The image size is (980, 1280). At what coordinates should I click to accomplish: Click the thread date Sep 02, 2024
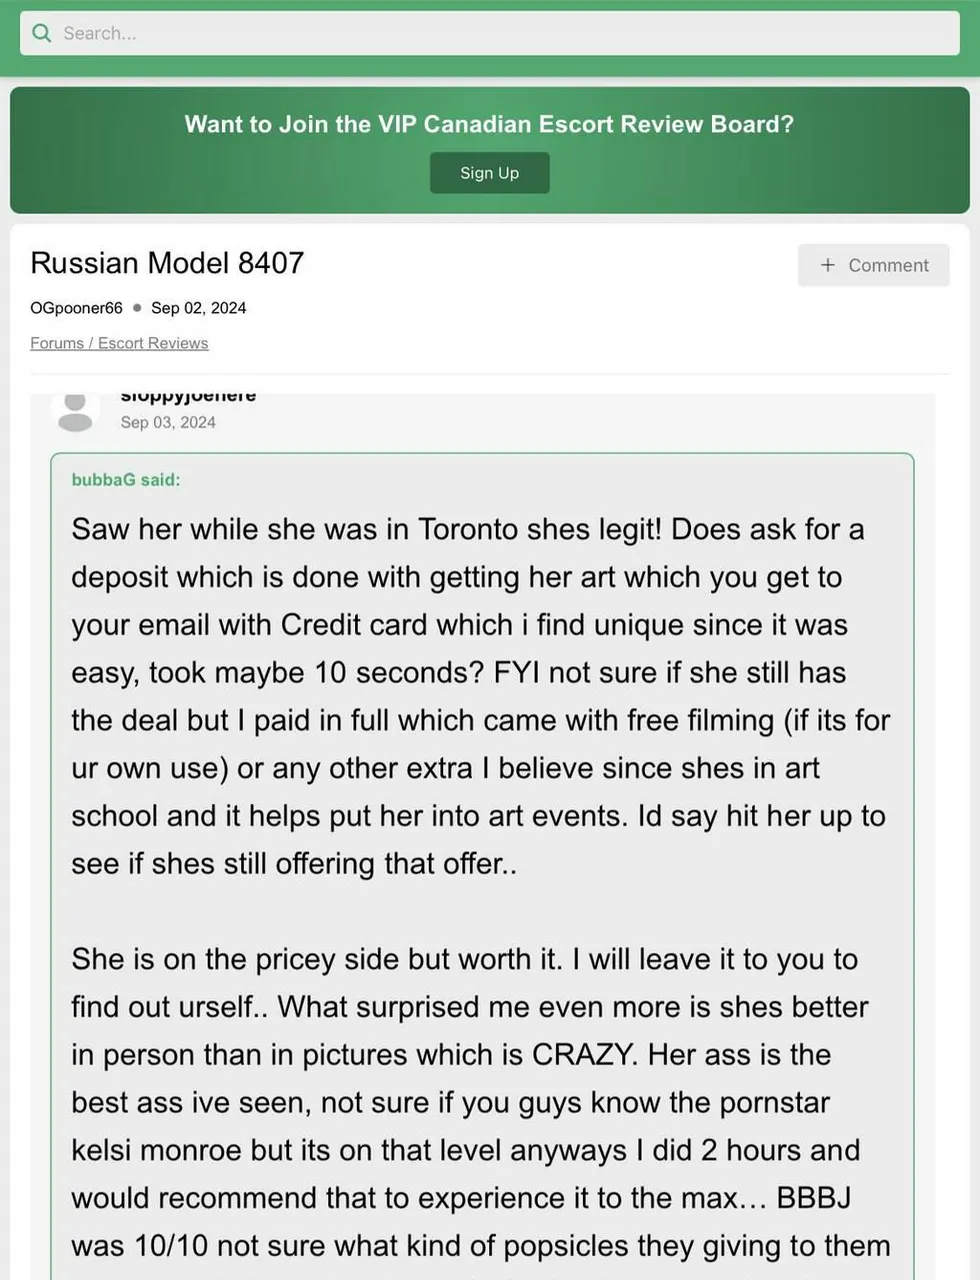tap(198, 308)
